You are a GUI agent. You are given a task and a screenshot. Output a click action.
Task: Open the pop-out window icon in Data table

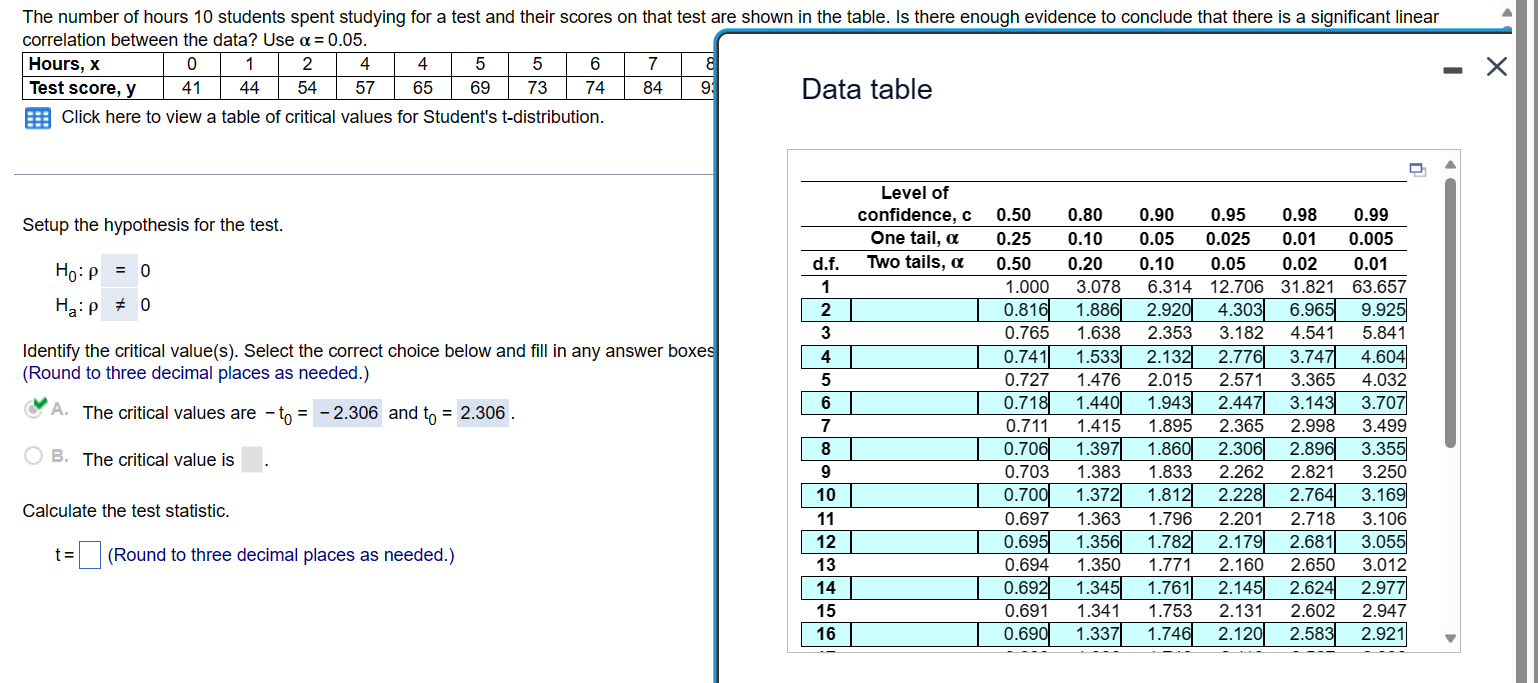pyautogui.click(x=1417, y=170)
